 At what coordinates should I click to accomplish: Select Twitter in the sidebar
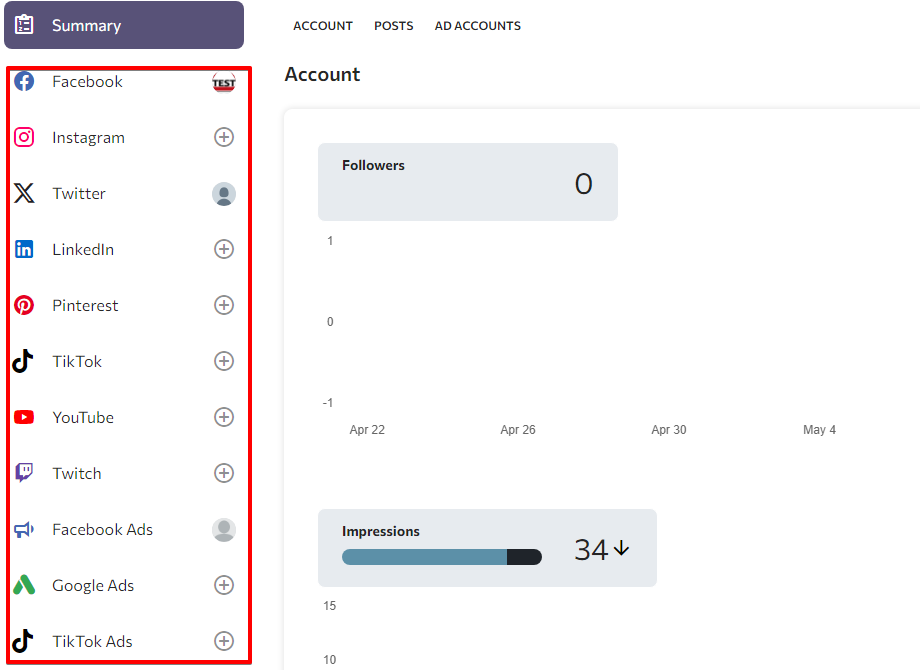[79, 194]
